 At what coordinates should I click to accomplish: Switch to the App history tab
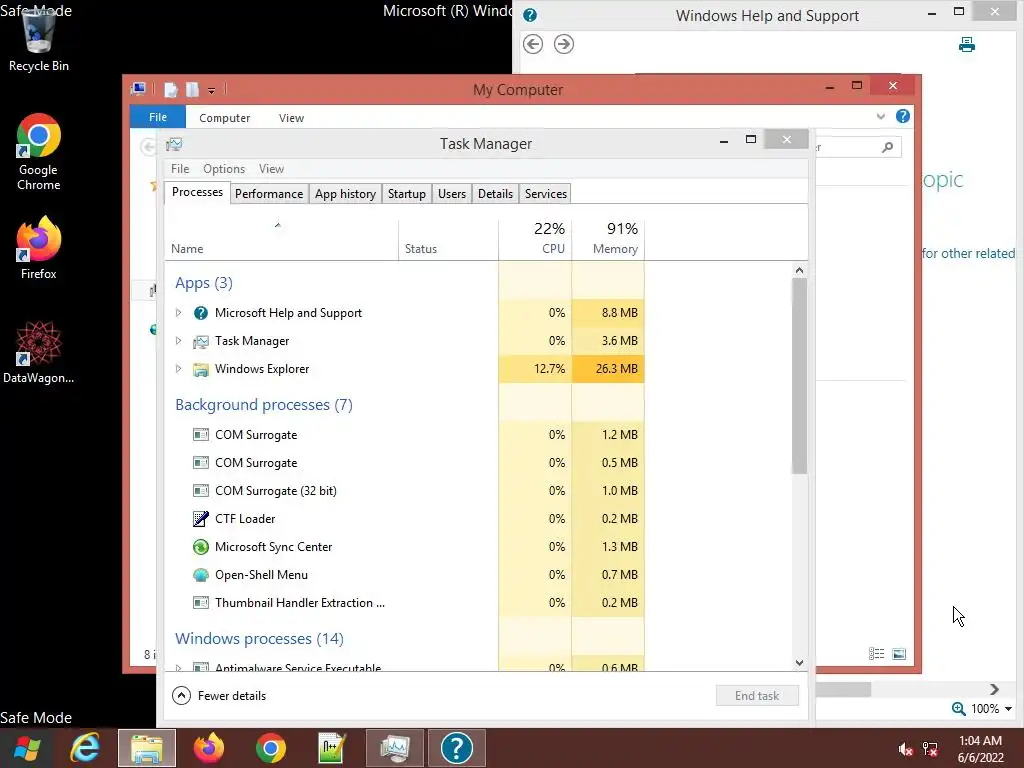click(345, 194)
